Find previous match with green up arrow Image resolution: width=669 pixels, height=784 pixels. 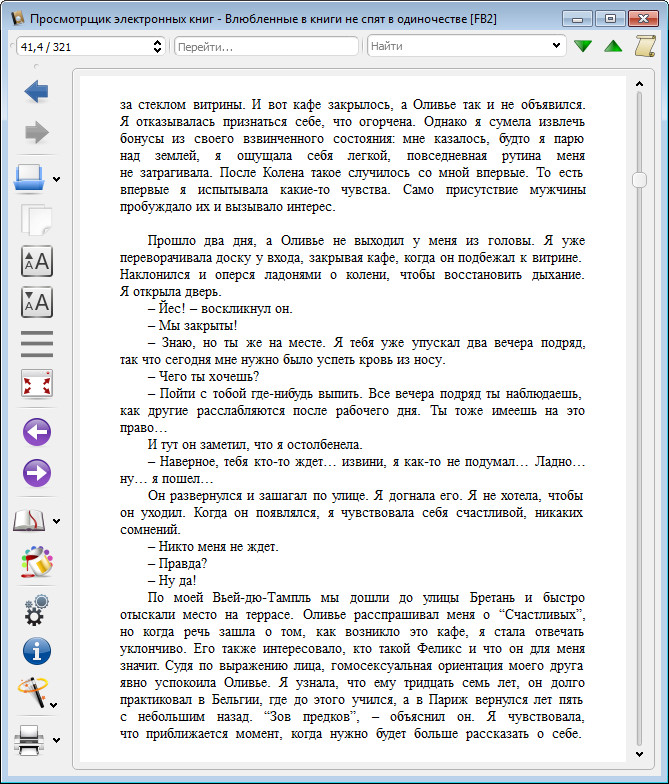pos(613,46)
